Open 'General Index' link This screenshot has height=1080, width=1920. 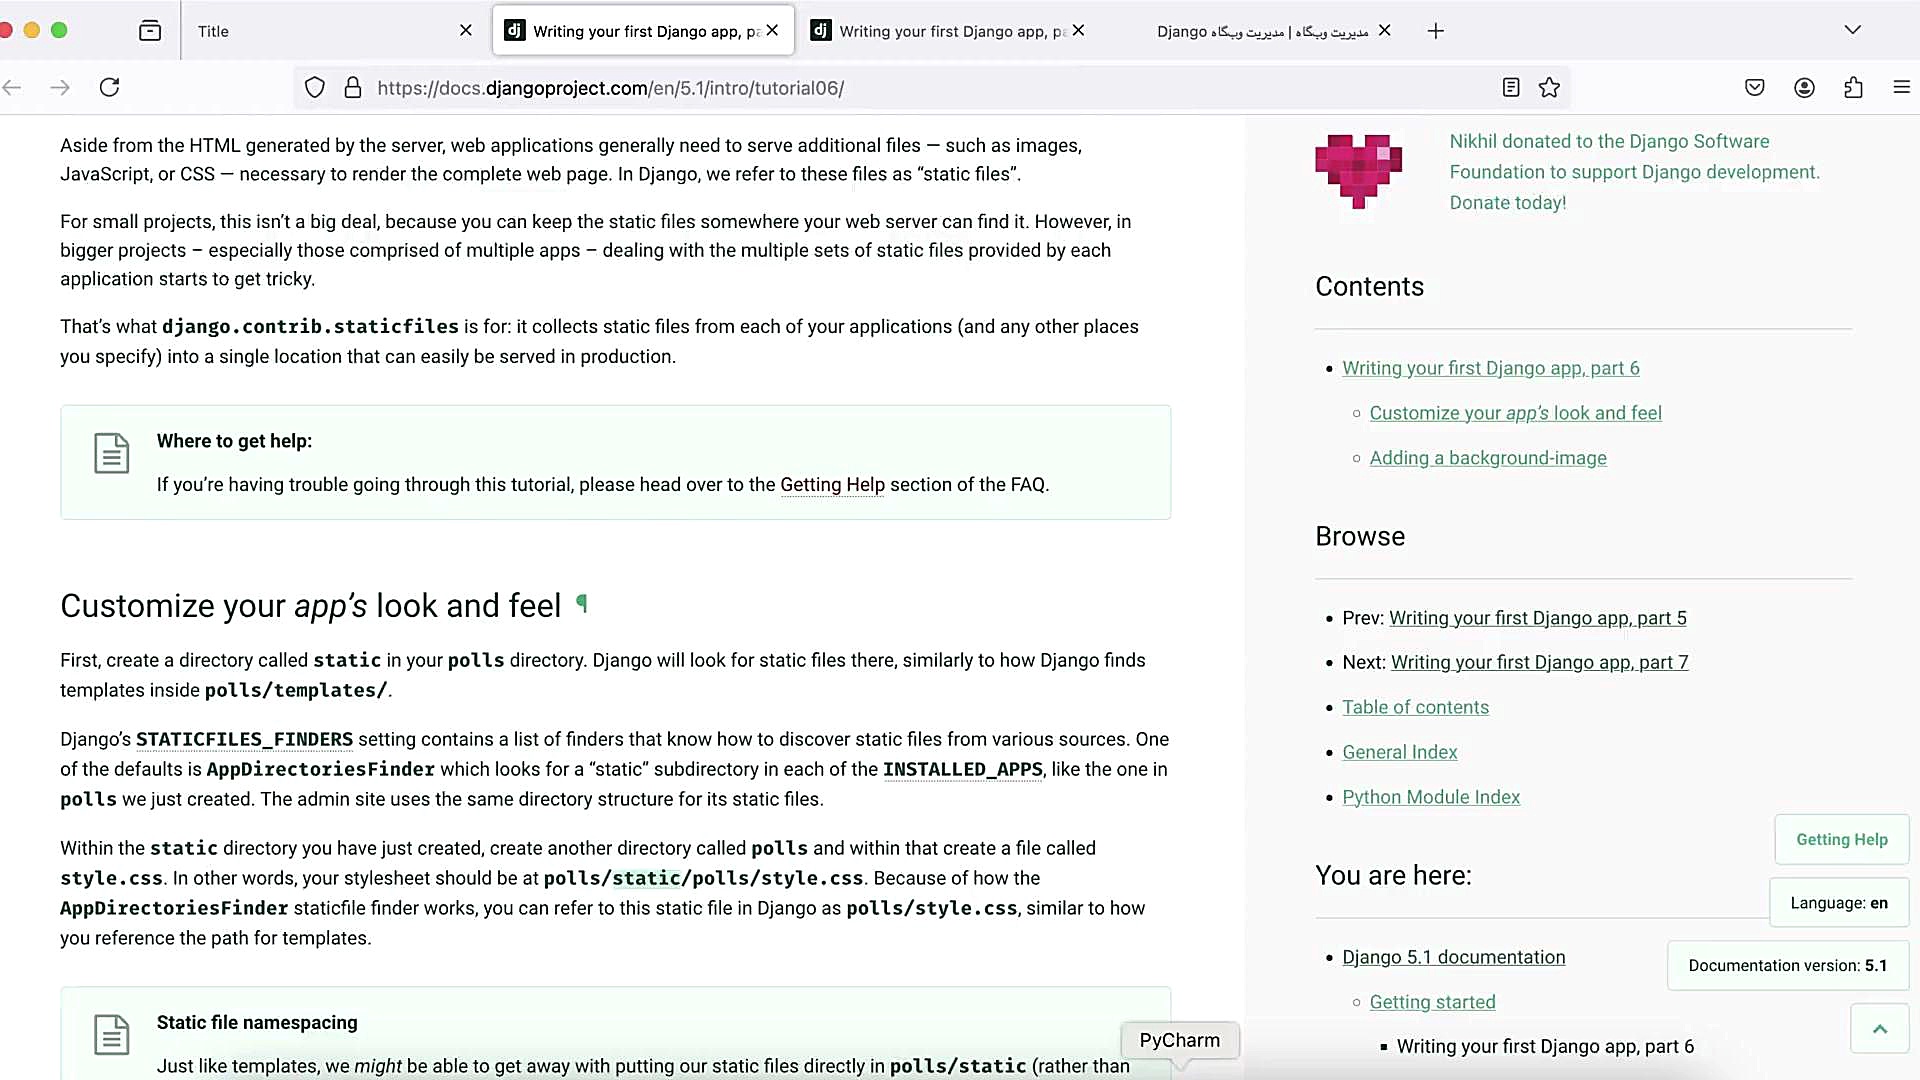coord(1400,753)
